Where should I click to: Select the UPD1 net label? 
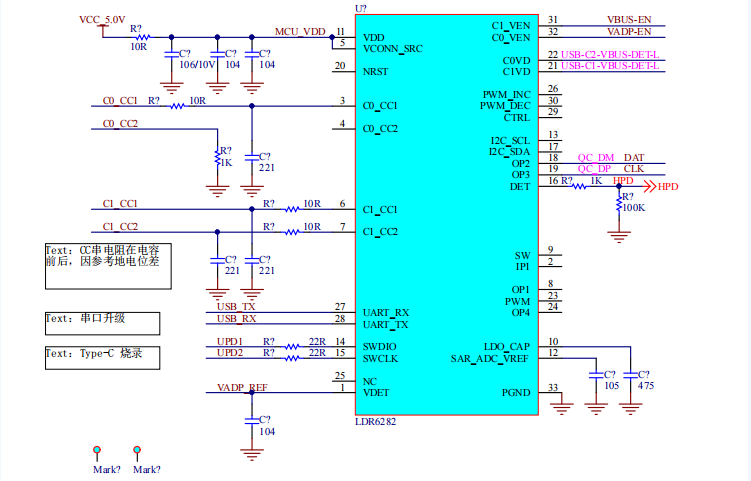tap(230, 342)
